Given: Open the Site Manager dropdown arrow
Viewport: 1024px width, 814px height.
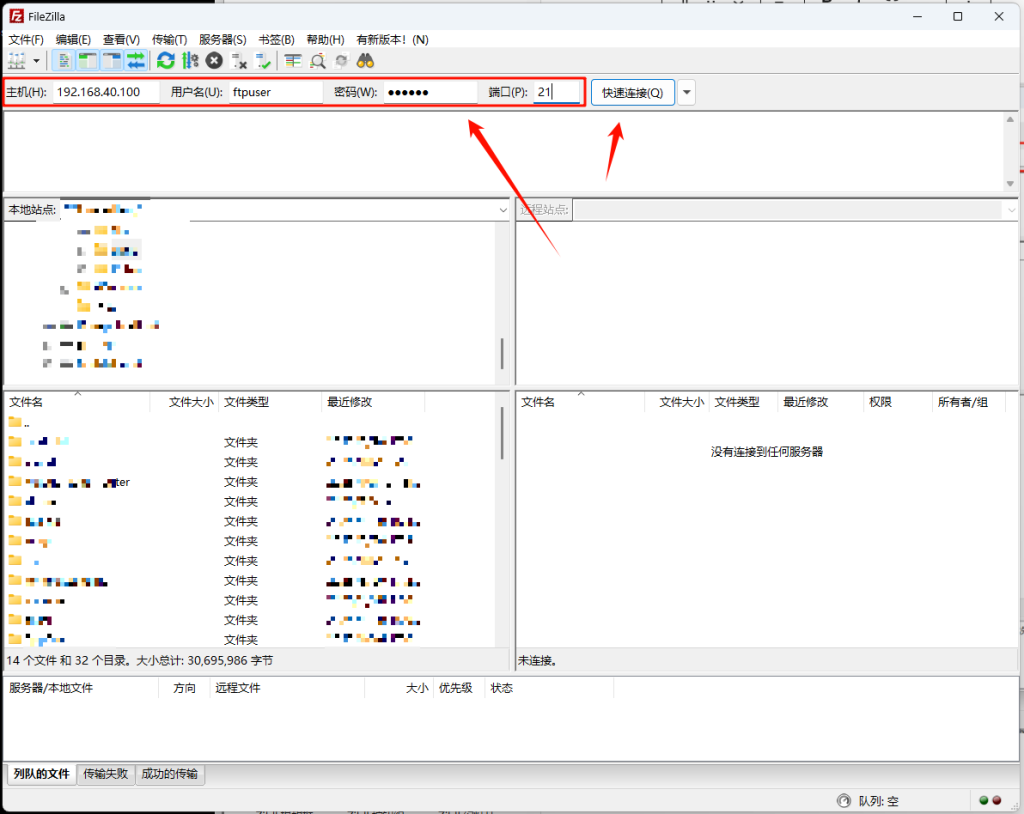Looking at the screenshot, I should pyautogui.click(x=36, y=61).
